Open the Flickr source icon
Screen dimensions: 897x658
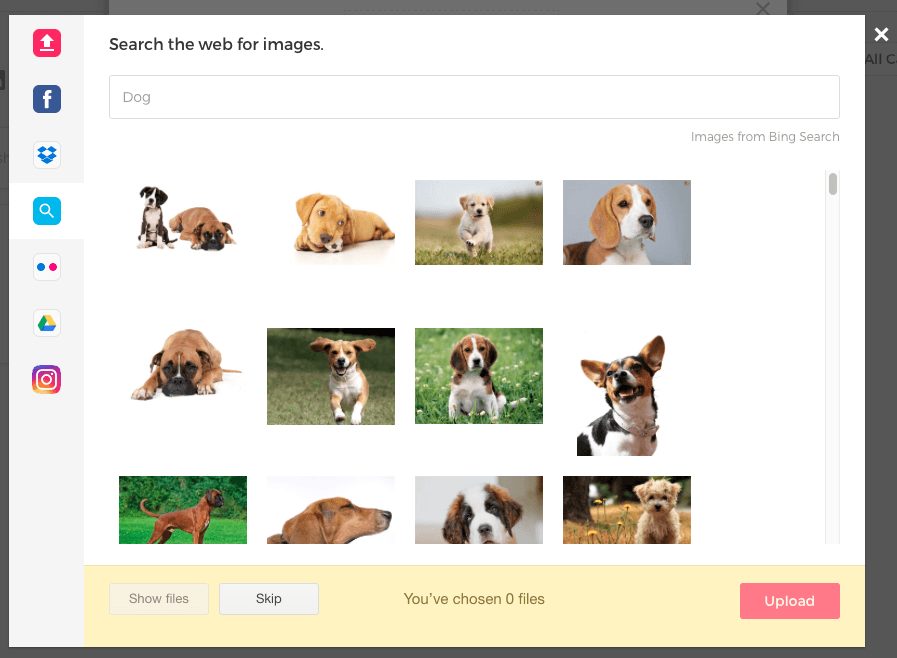pyautogui.click(x=47, y=267)
